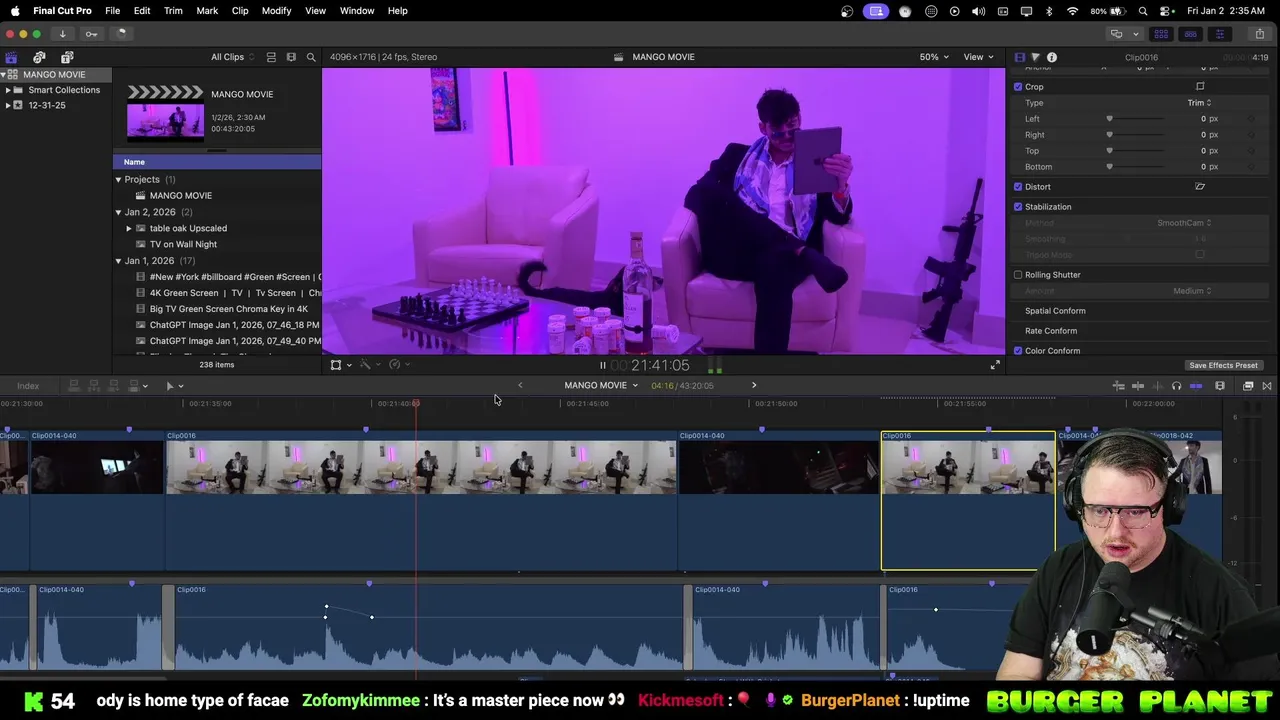Toggle audio skimming headphones icon

coord(1176,386)
